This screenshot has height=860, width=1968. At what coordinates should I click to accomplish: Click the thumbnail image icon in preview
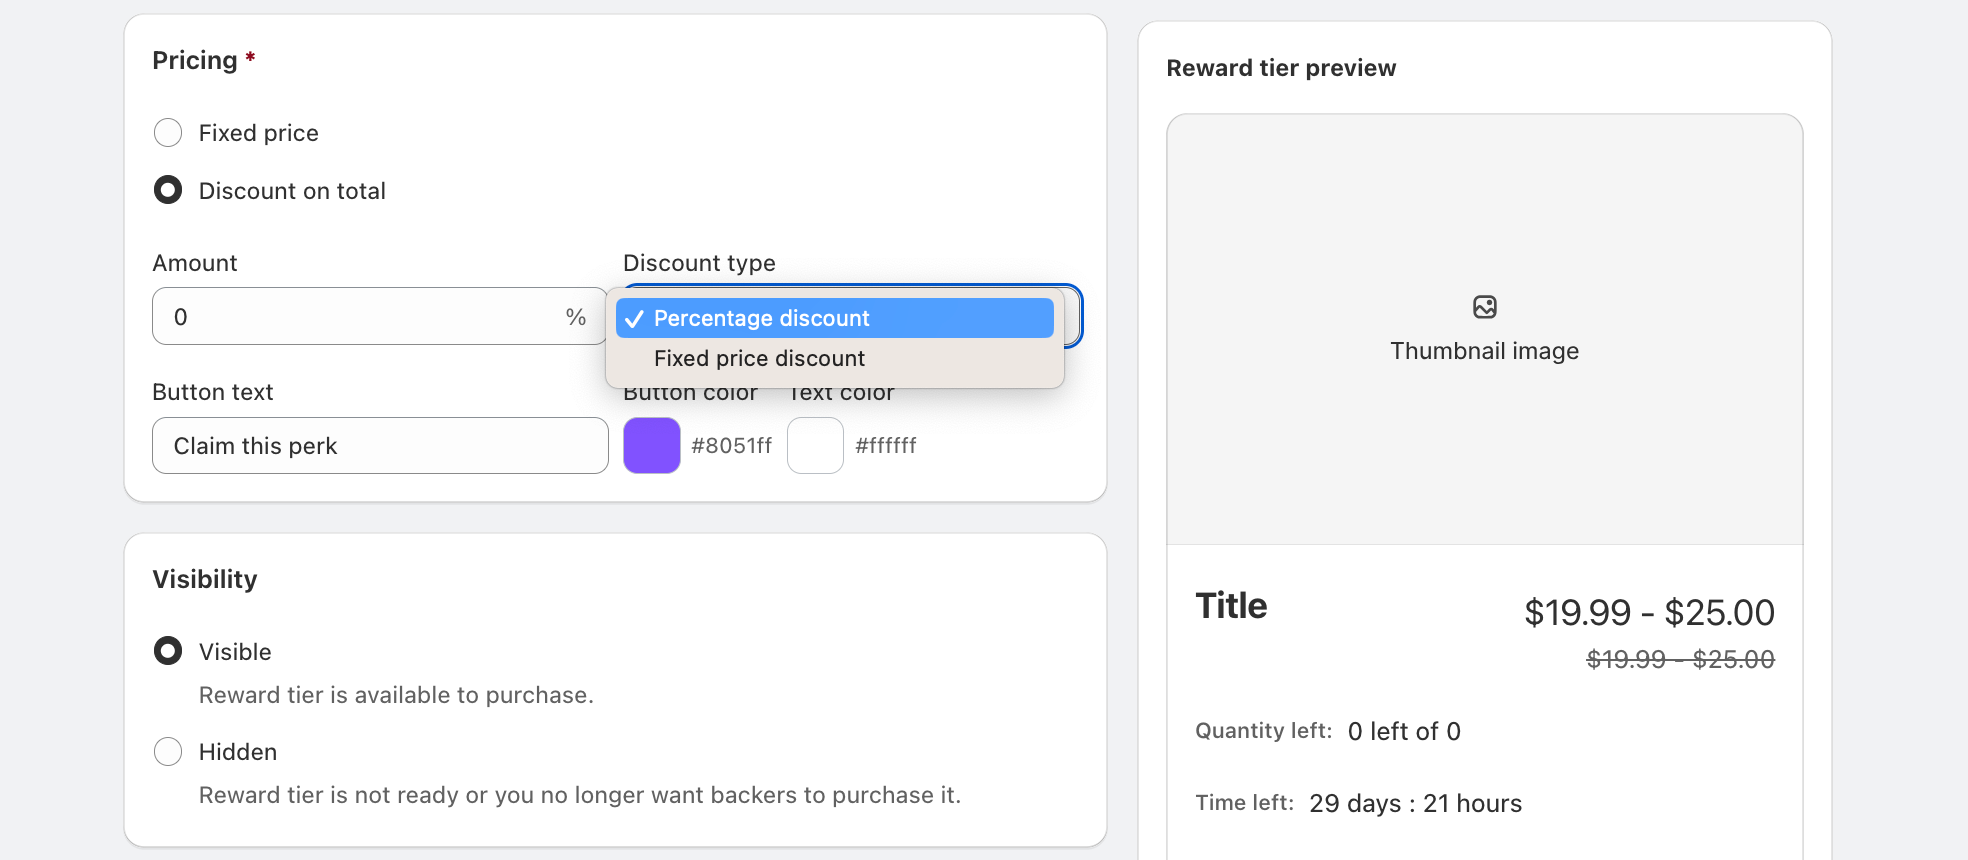pos(1485,306)
